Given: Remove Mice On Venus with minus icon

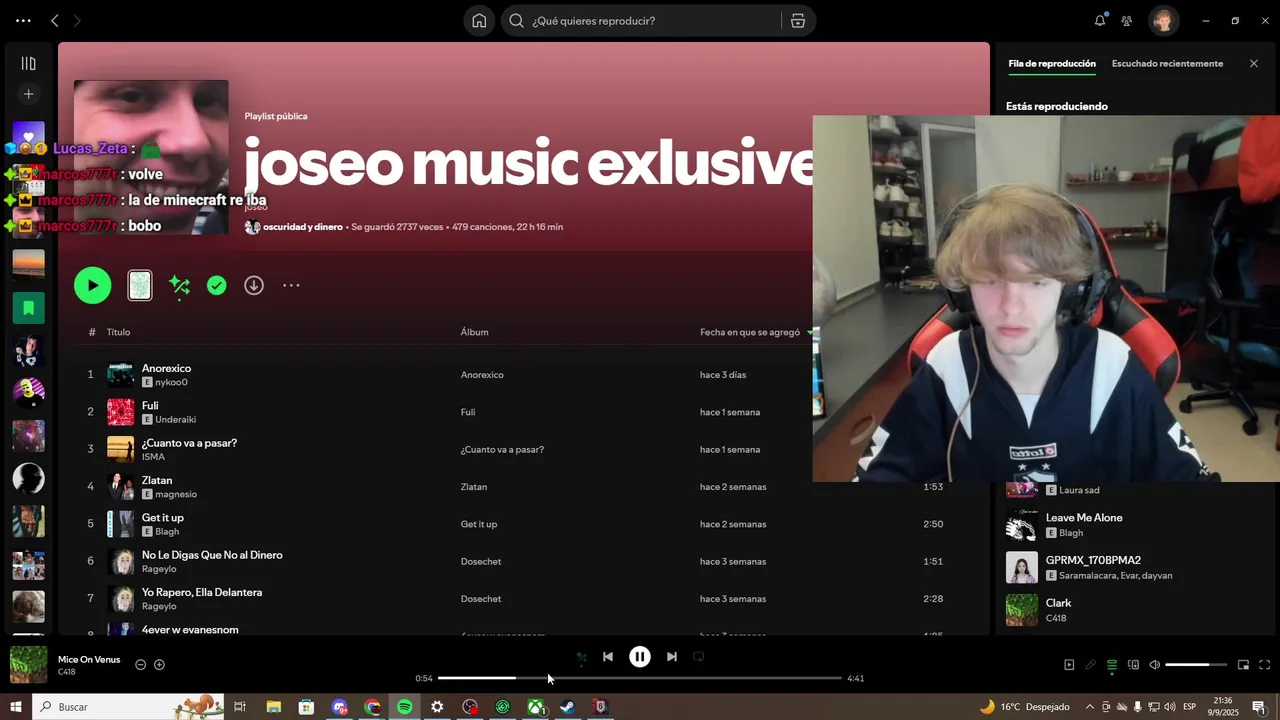Looking at the screenshot, I should pos(140,665).
